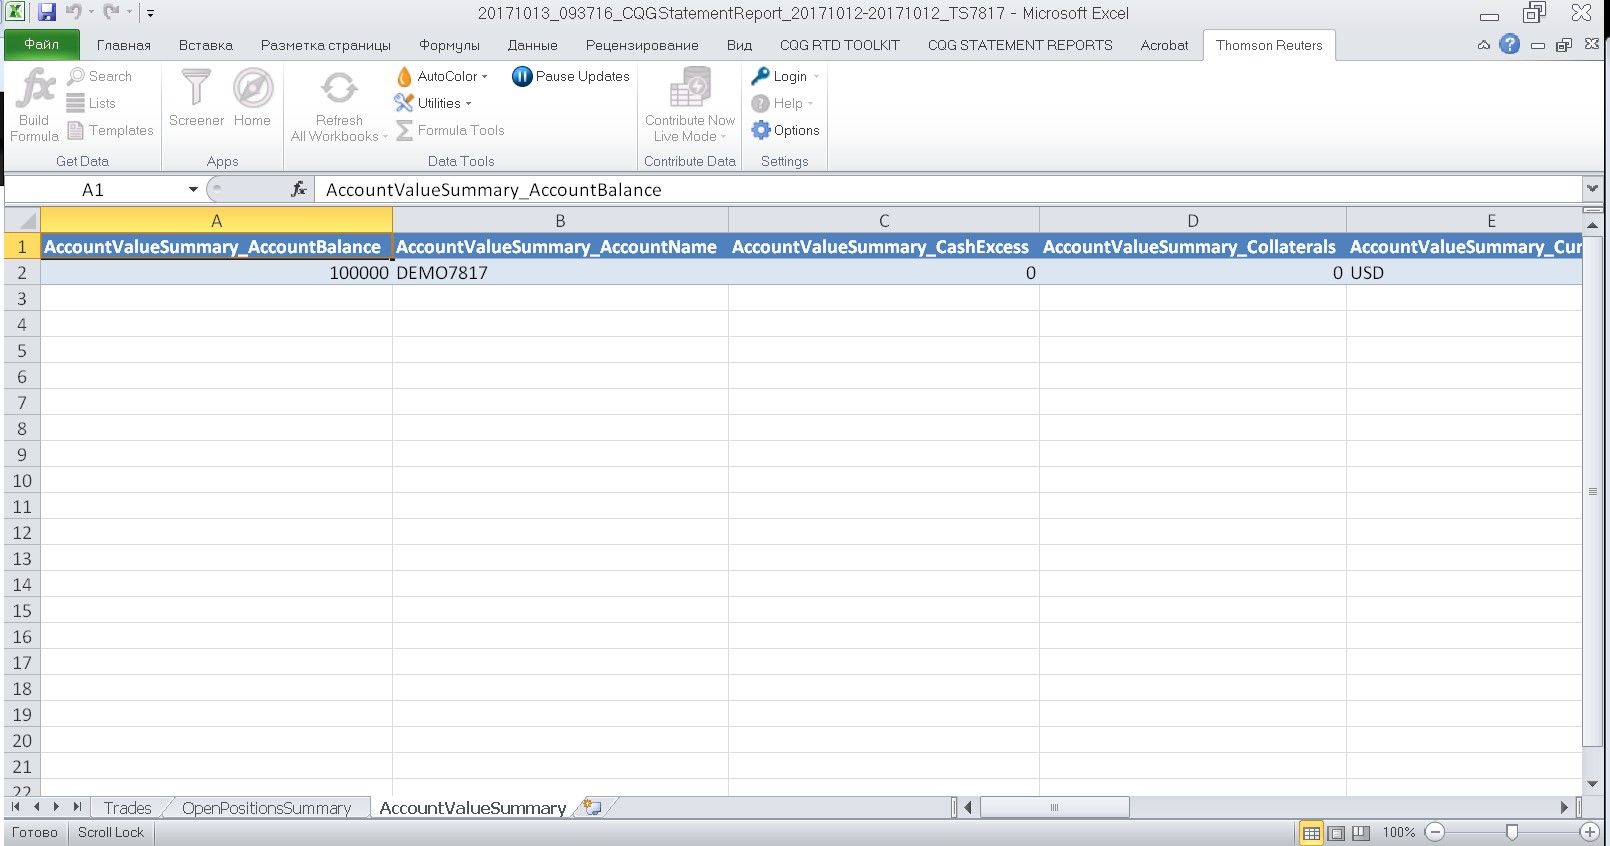Open the Acrobat ribbon tab
This screenshot has height=846, width=1610.
tap(1164, 45)
